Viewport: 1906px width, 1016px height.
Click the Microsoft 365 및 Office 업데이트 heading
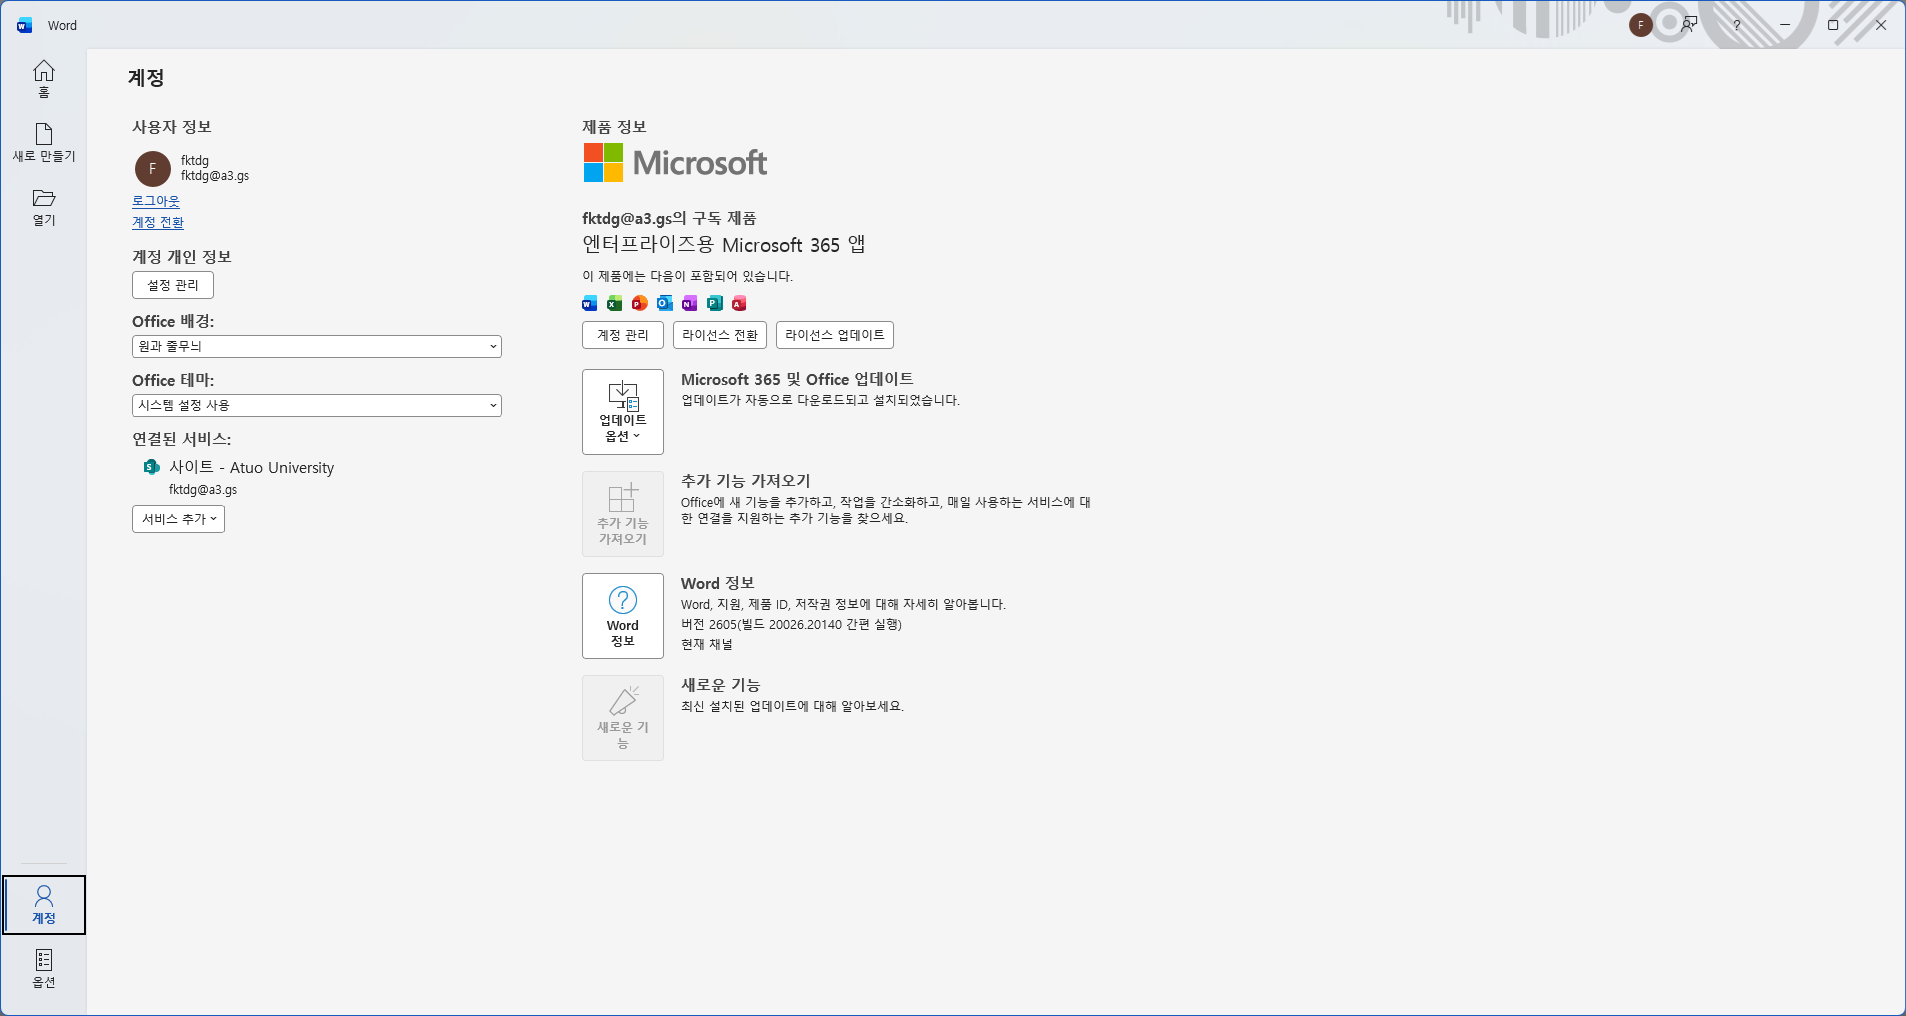797,379
